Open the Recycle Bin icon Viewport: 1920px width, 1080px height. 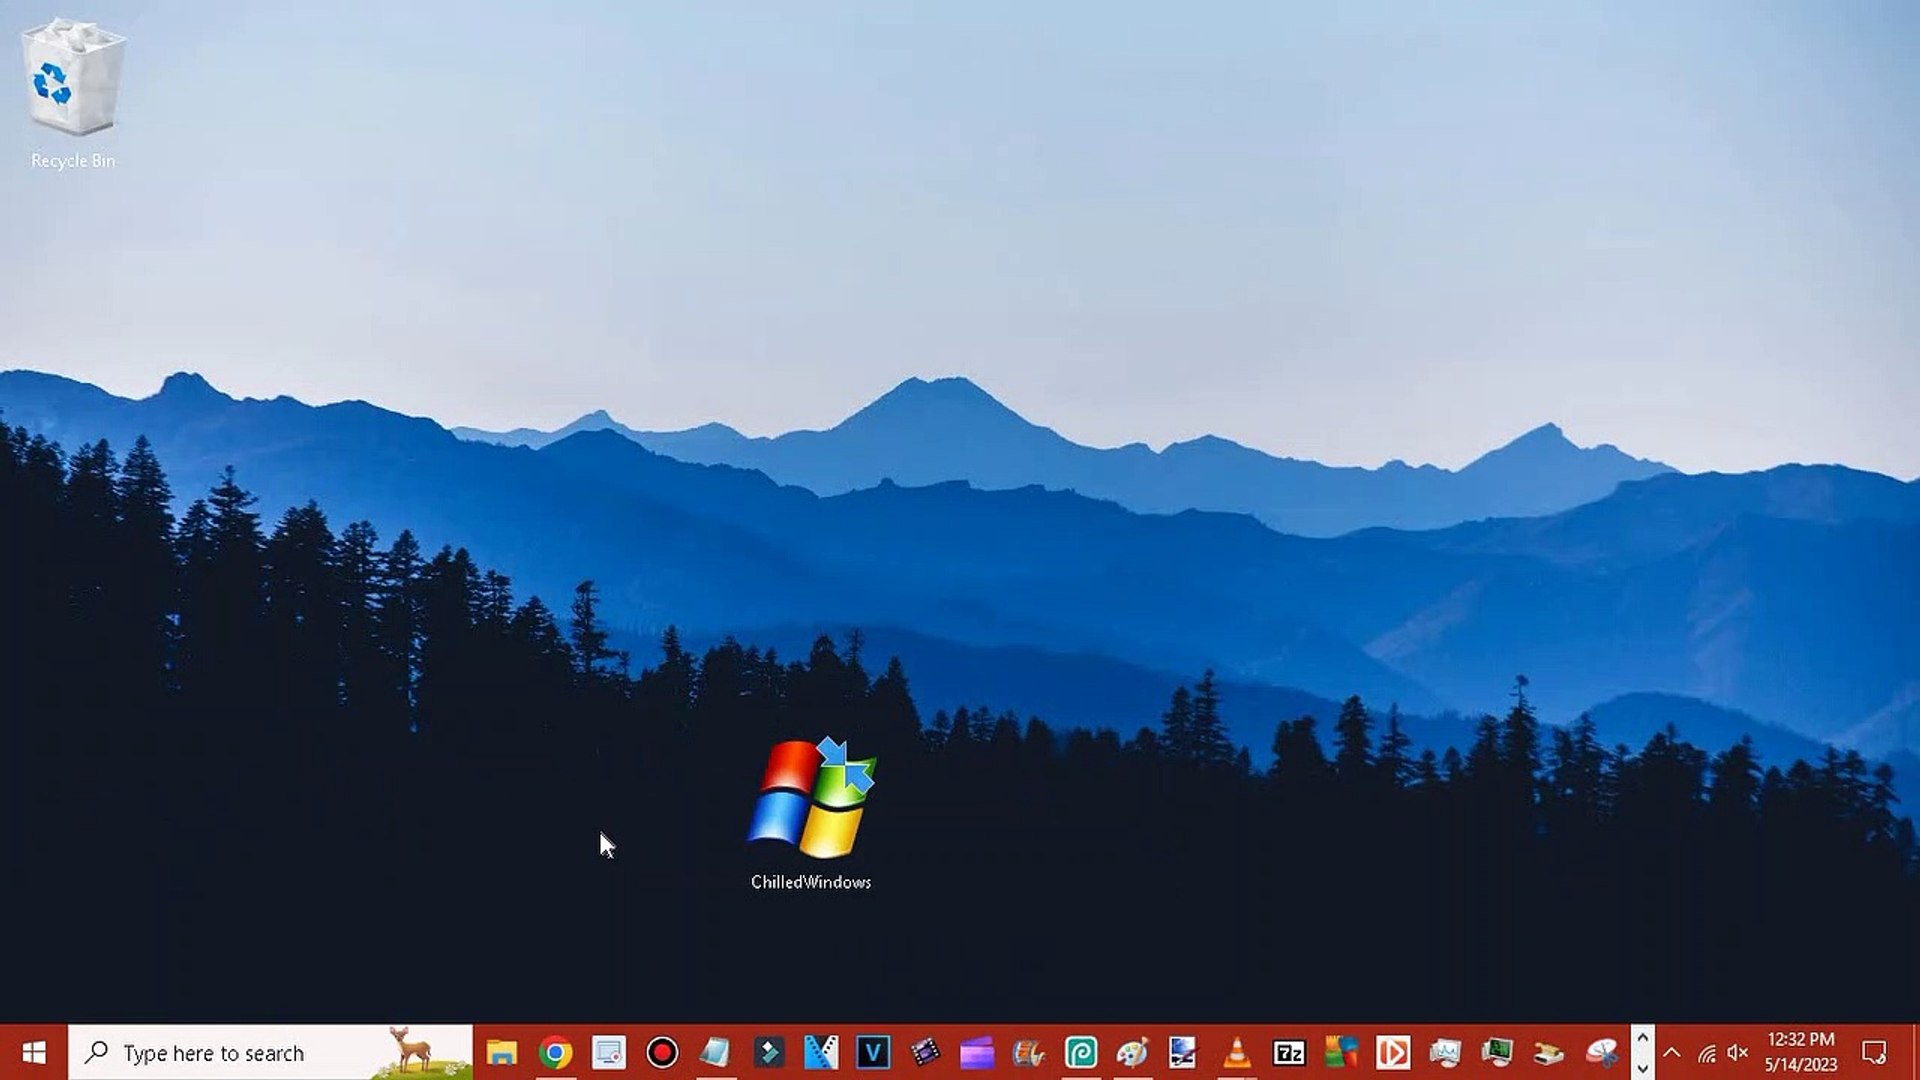pos(73,80)
